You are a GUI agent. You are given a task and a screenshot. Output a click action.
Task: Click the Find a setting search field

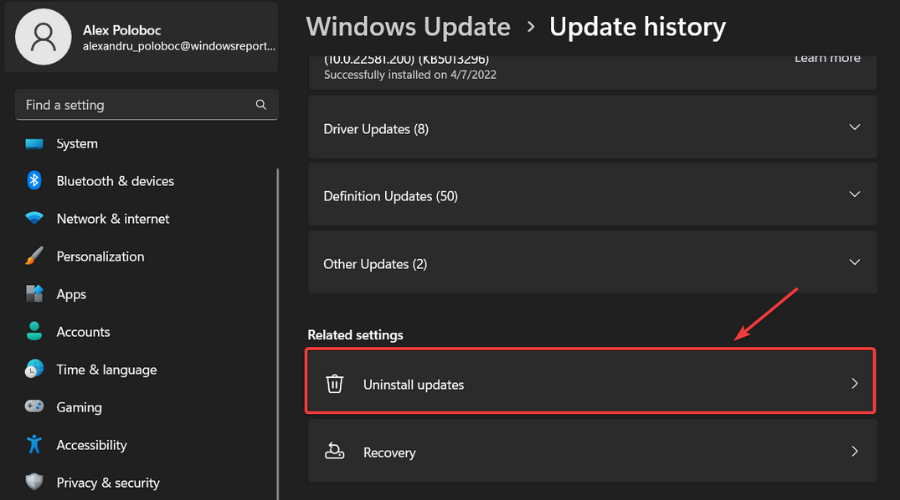(x=147, y=104)
